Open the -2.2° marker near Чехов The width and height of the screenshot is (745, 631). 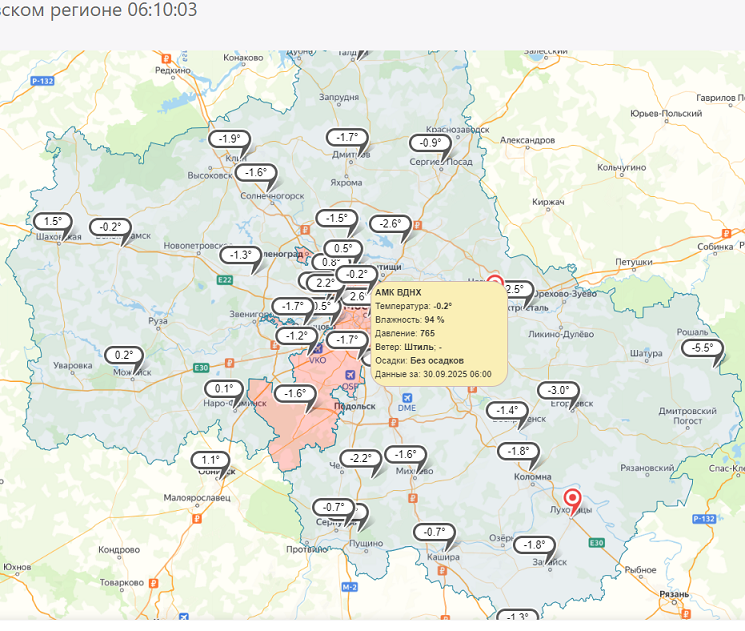(361, 458)
